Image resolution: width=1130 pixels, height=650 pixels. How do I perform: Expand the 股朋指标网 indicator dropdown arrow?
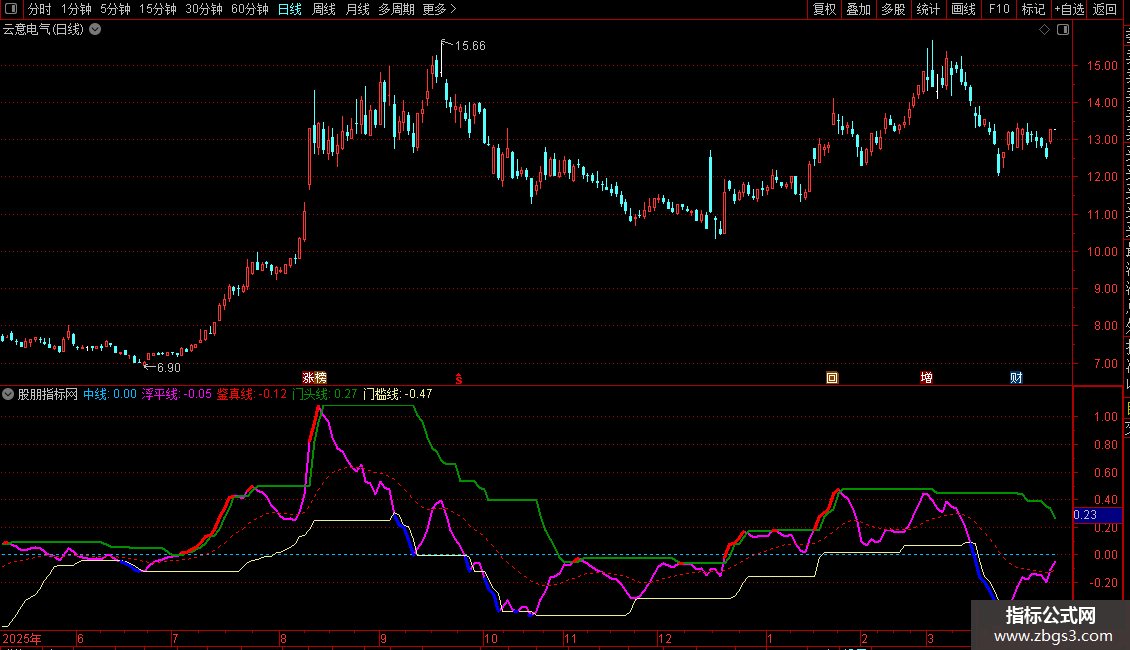tap(8, 394)
